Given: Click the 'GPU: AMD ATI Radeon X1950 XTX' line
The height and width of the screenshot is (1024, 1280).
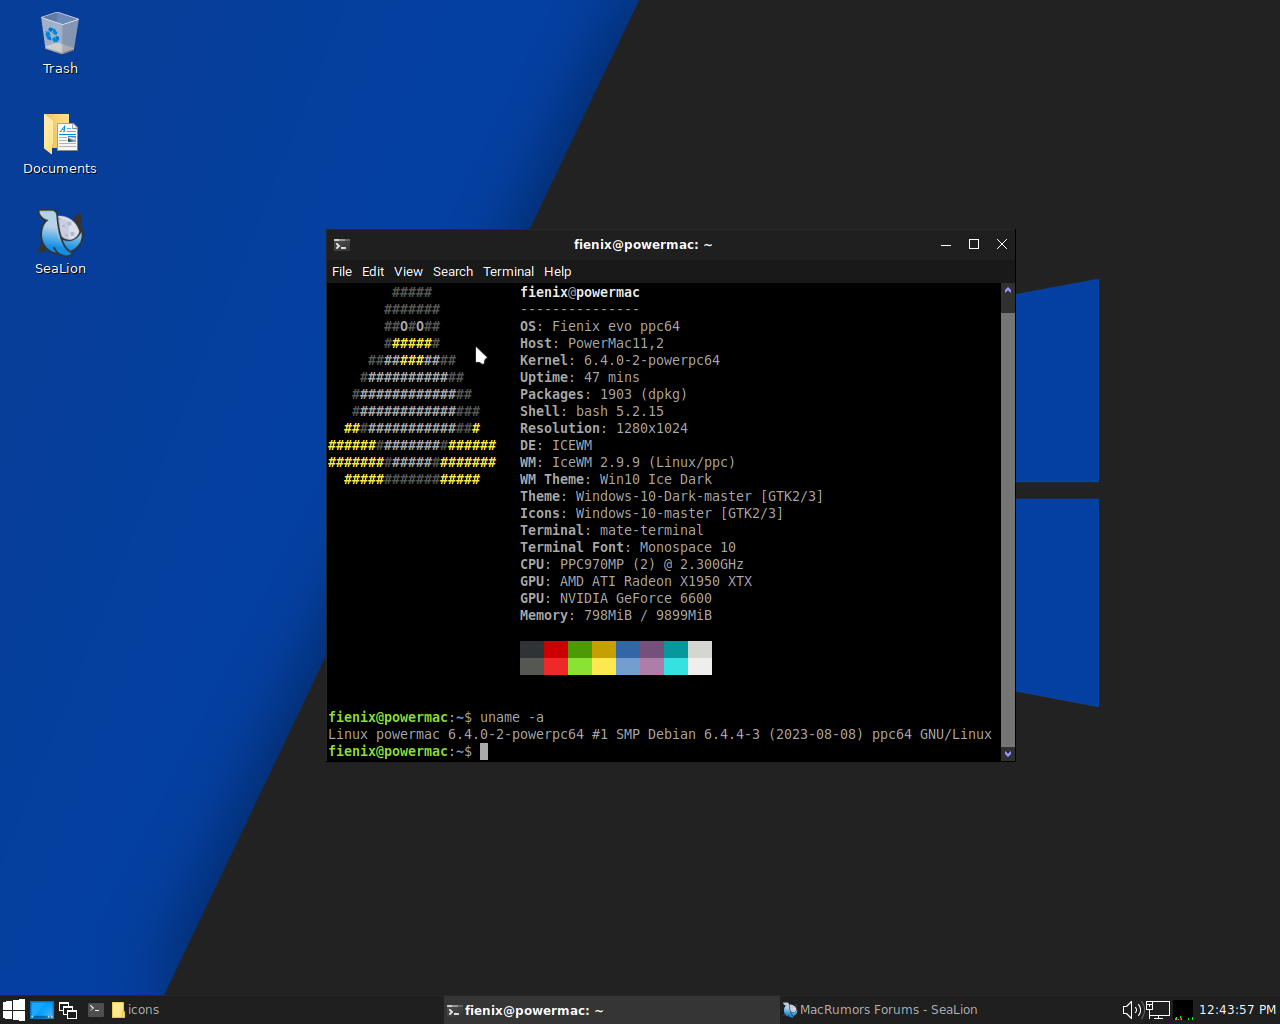Looking at the screenshot, I should click(x=636, y=581).
